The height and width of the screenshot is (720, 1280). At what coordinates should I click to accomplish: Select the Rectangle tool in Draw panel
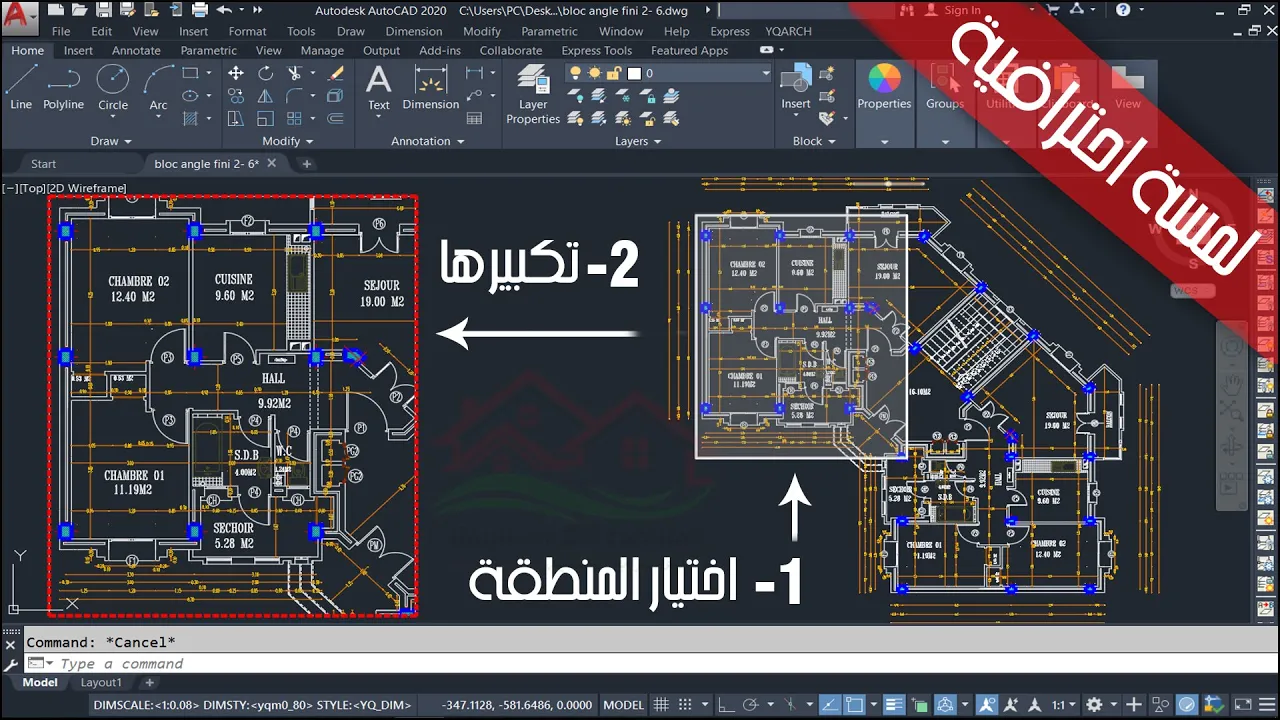point(190,73)
